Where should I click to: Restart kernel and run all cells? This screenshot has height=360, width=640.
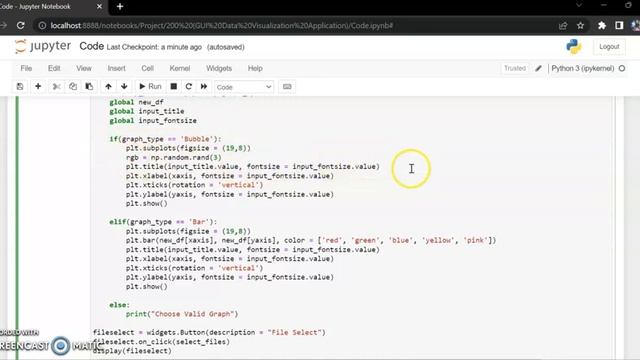[x=204, y=87]
